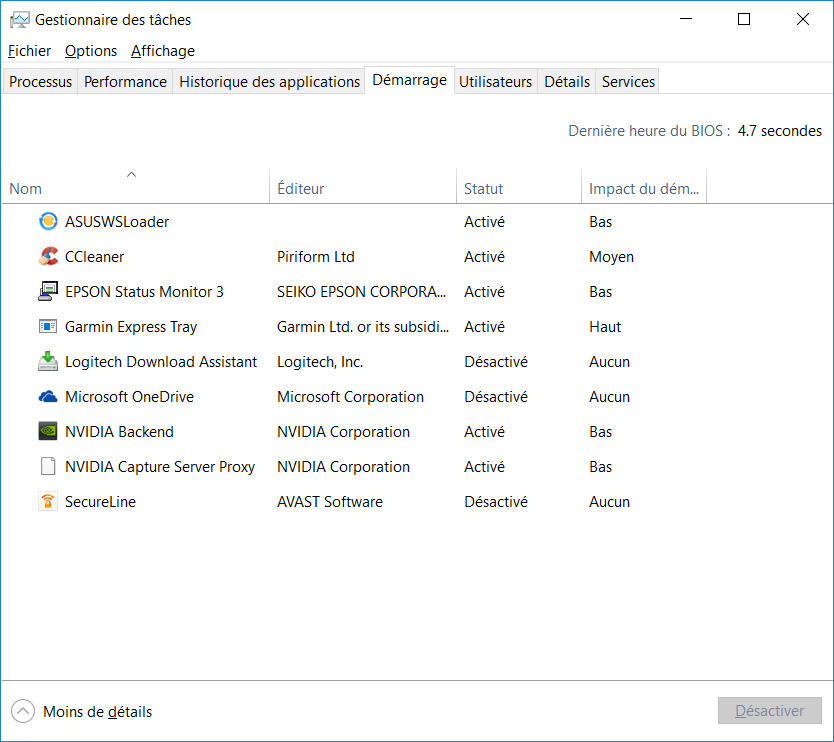Open the Détails tab
The height and width of the screenshot is (742, 834).
[x=567, y=81]
